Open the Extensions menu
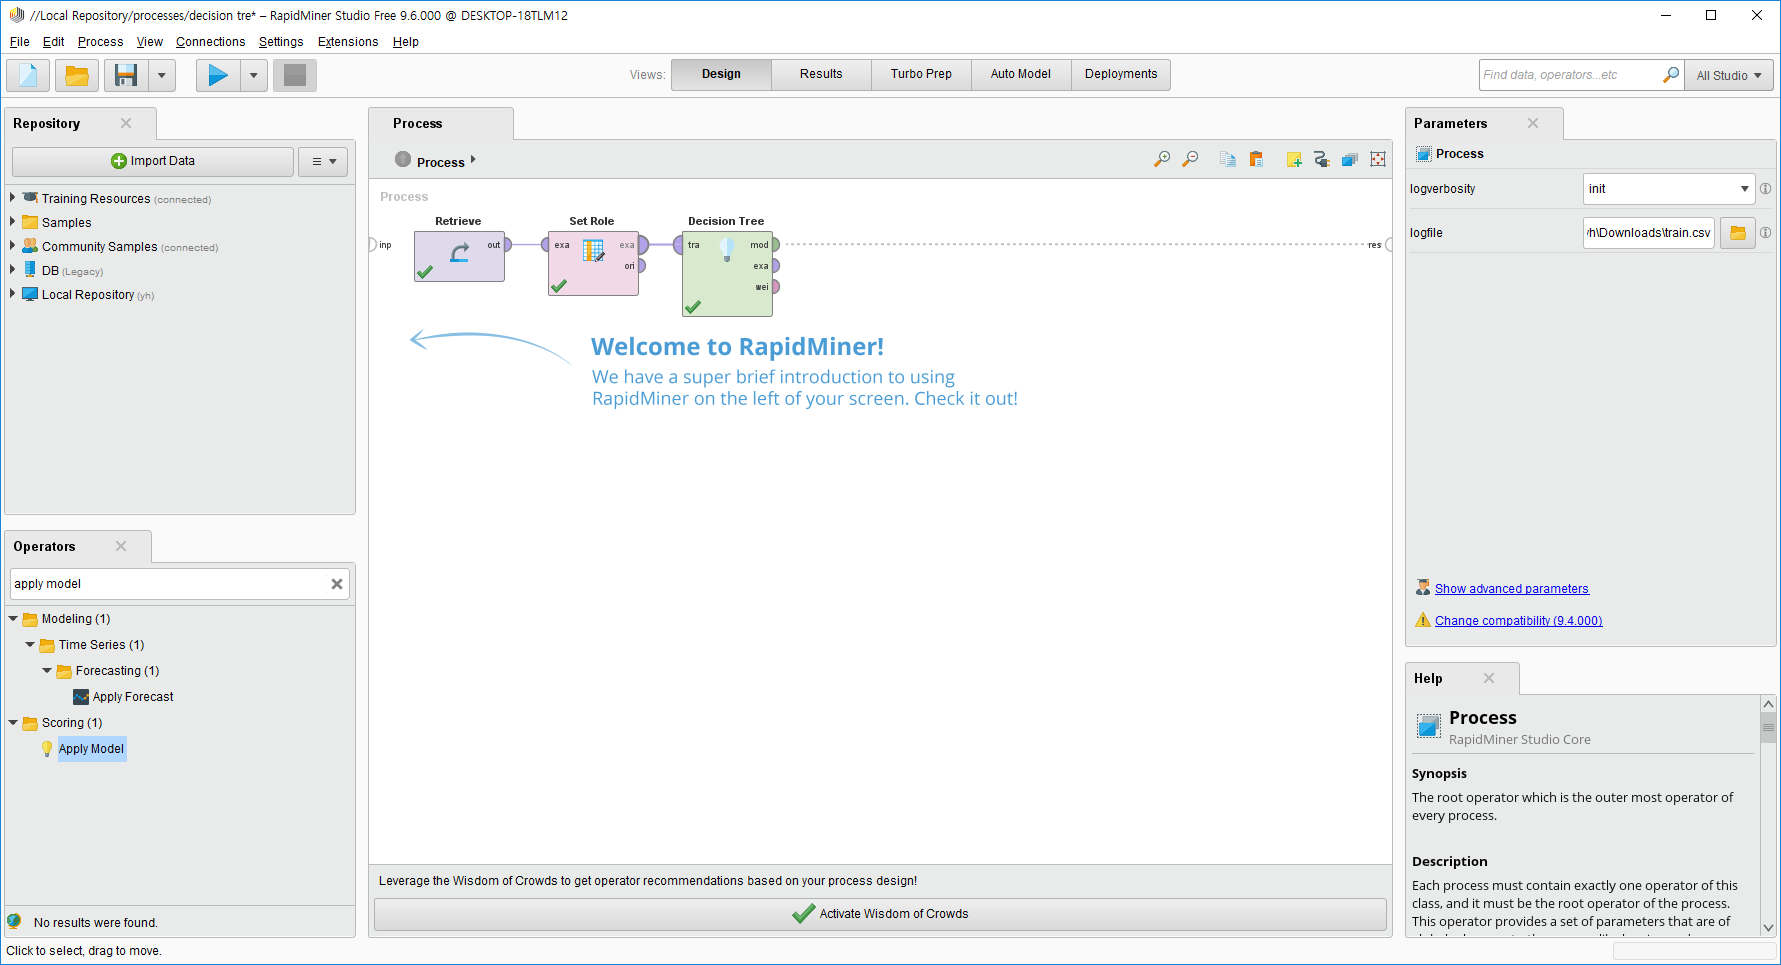The width and height of the screenshot is (1781, 965). [x=348, y=42]
